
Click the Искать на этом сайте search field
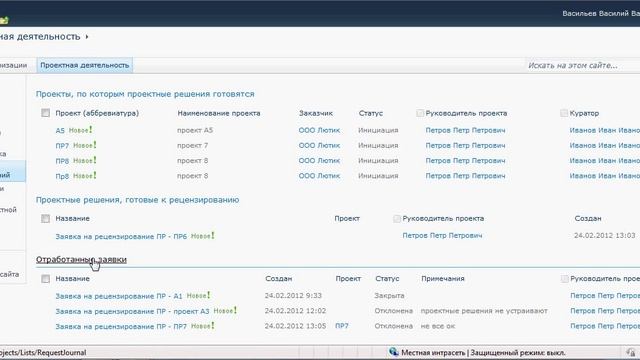582,65
